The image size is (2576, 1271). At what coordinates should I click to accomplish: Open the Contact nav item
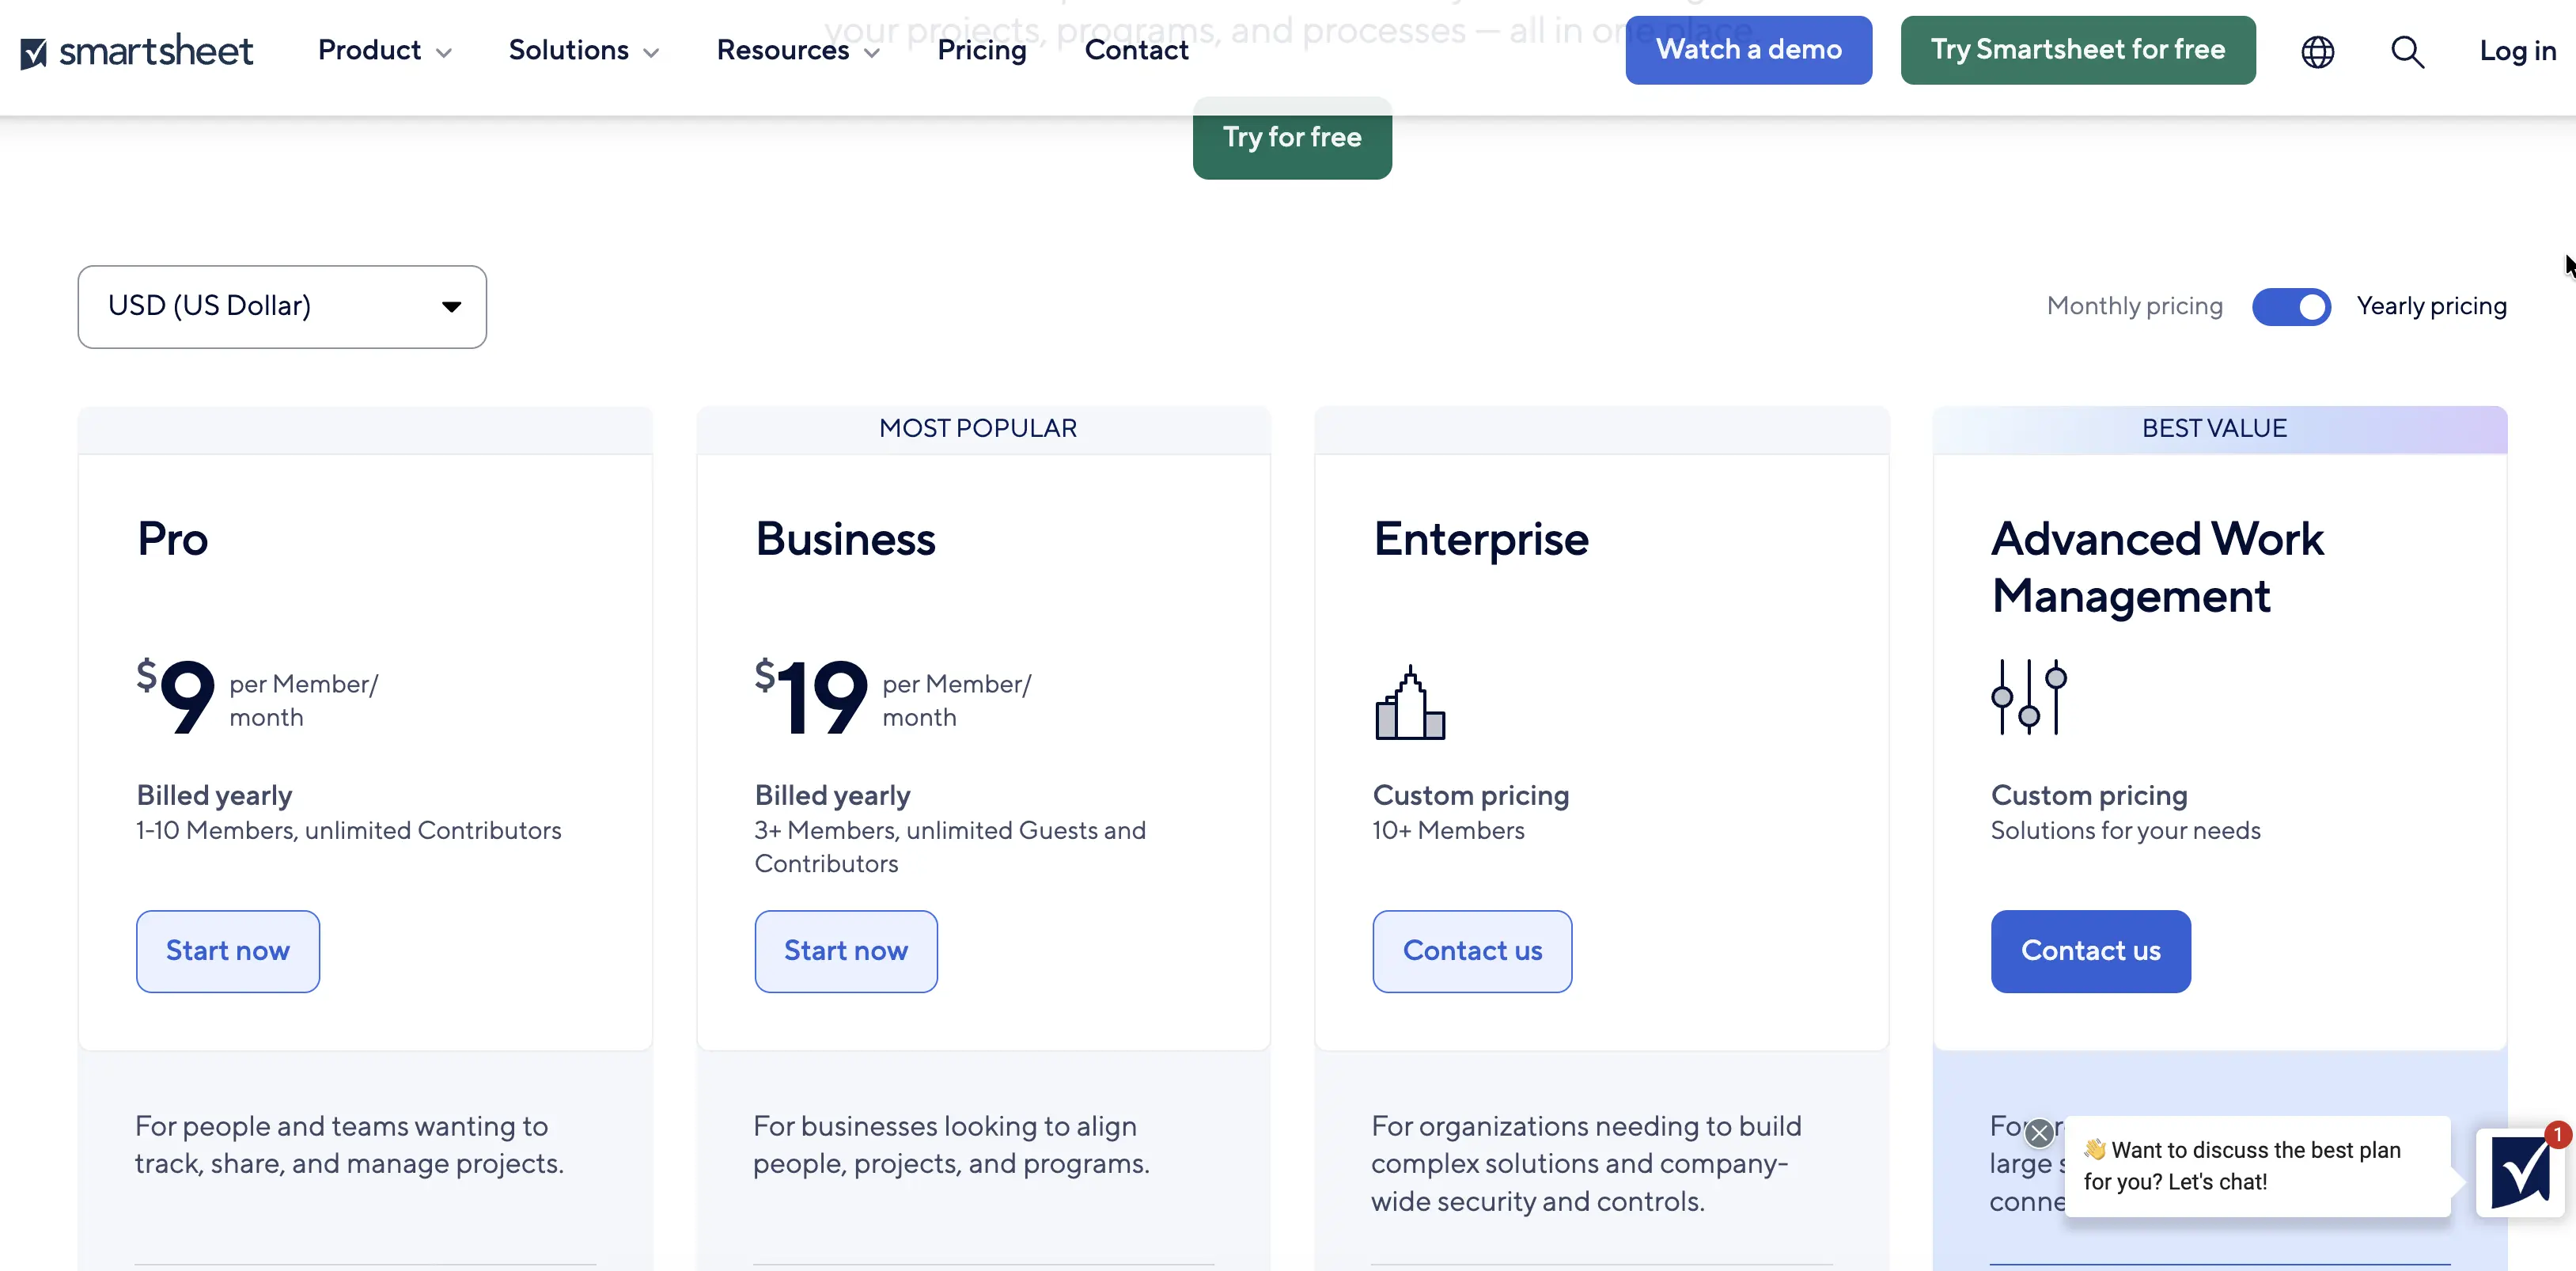pos(1136,50)
